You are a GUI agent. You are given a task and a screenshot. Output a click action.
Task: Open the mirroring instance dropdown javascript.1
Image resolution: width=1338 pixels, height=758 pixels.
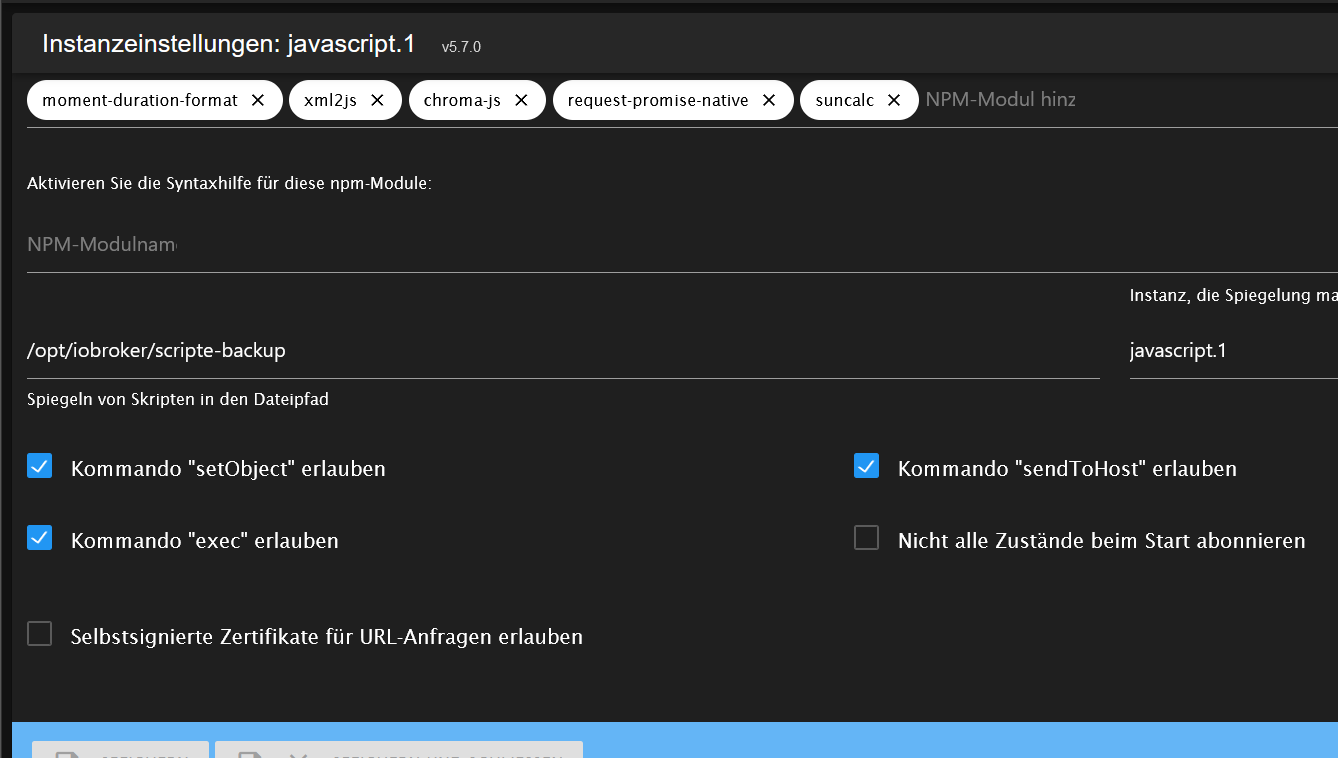[x=1233, y=351]
